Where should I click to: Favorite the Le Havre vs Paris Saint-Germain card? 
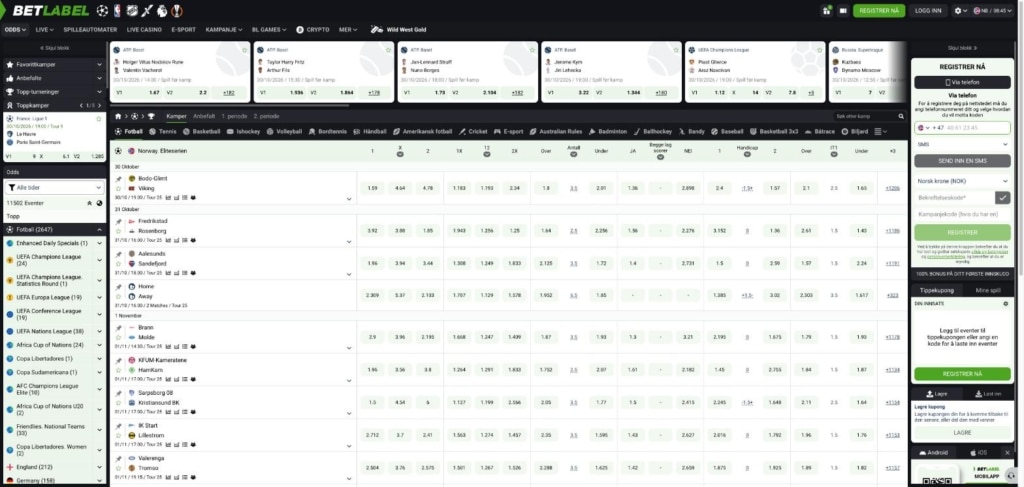(x=99, y=119)
